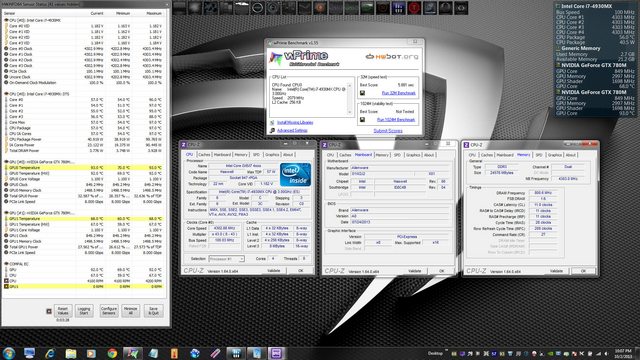Image resolution: width=640 pixels, height=360 pixels.
Task: Click the Maximum column header in HWiNFO
Action: point(154,13)
